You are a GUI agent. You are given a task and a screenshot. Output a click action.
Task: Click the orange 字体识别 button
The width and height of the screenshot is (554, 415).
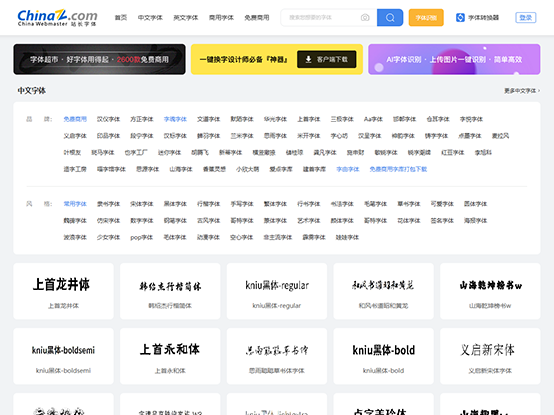(426, 18)
